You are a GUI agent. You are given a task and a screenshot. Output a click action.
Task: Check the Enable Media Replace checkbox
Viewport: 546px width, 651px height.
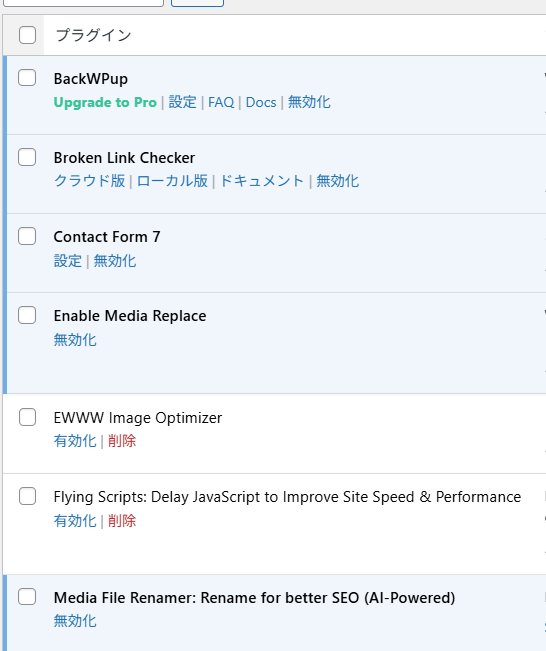click(x=27, y=315)
